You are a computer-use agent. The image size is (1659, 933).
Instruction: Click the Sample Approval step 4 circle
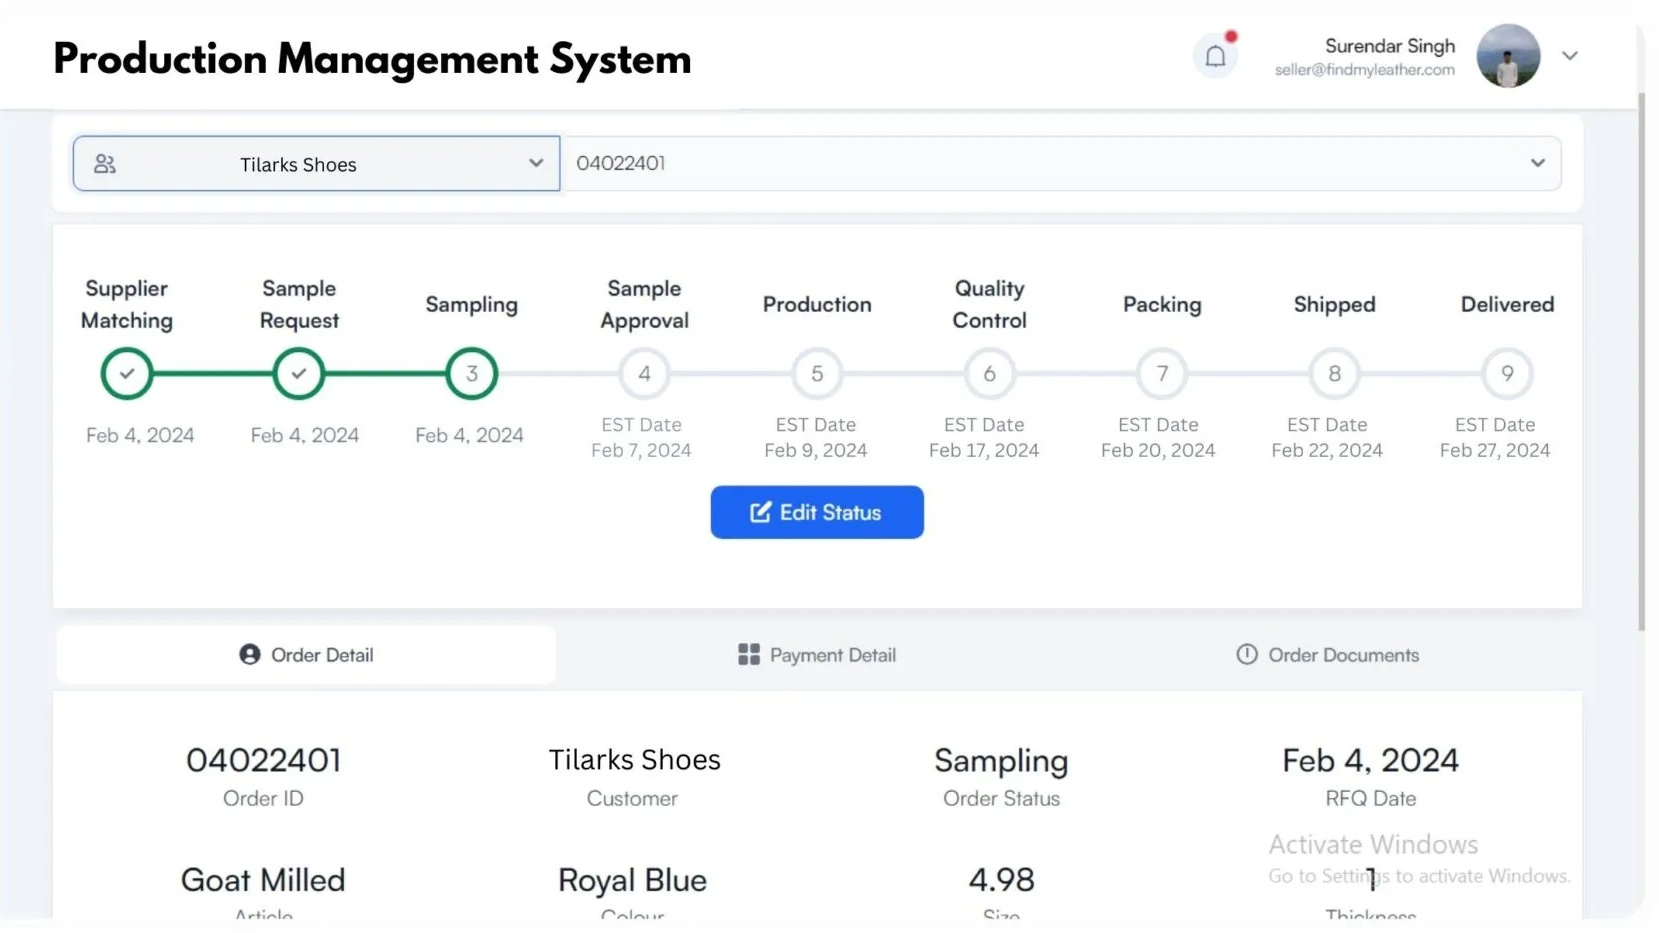[x=644, y=373]
